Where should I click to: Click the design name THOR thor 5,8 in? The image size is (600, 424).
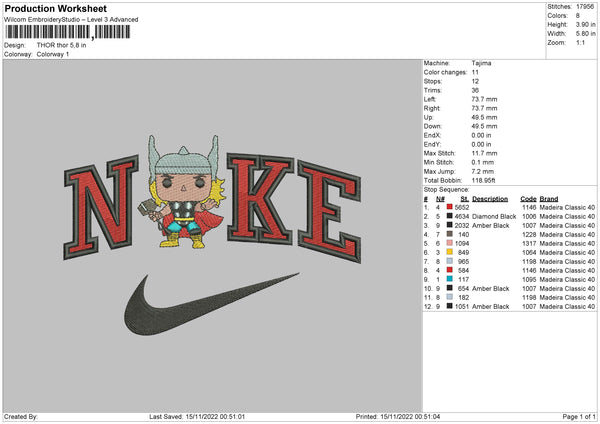tap(61, 45)
